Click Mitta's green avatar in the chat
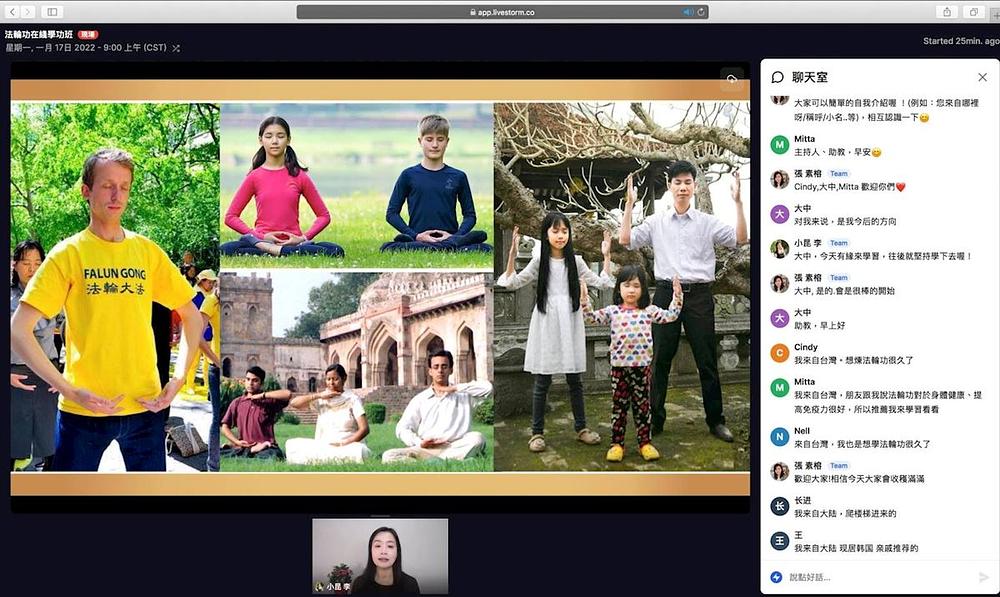The width and height of the screenshot is (1000, 597). point(779,145)
